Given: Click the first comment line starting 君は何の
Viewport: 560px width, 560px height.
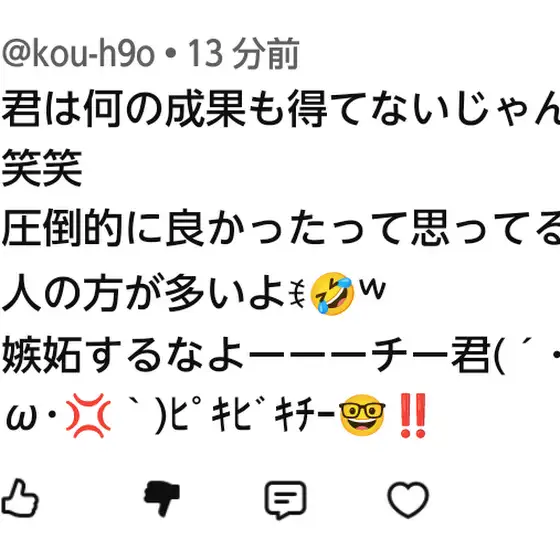Looking at the screenshot, I should 281,108.
